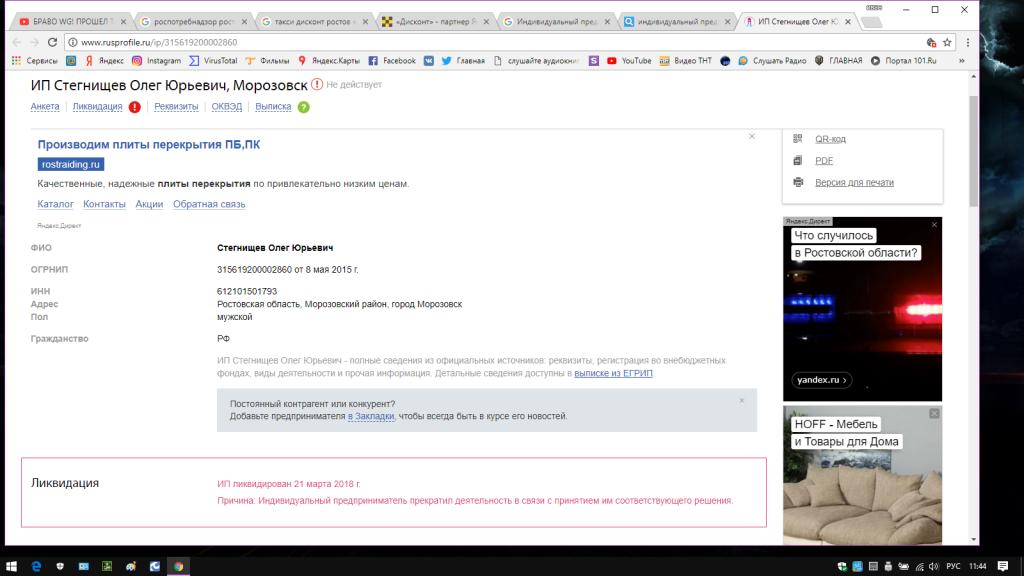This screenshot has width=1024, height=576.
Task: Open the Windows Start menu
Action: click(11, 566)
